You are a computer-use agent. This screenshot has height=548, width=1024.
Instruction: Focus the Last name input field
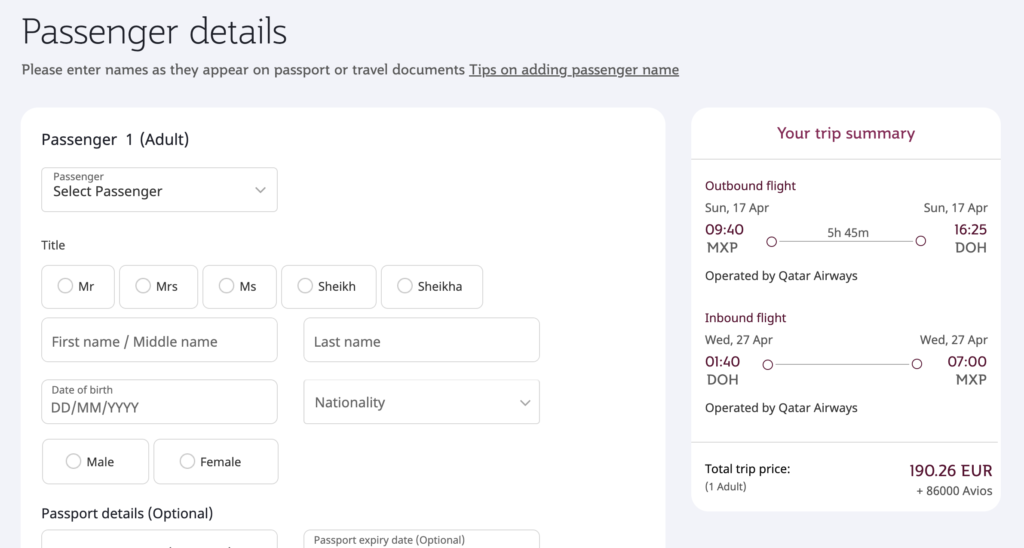(421, 341)
